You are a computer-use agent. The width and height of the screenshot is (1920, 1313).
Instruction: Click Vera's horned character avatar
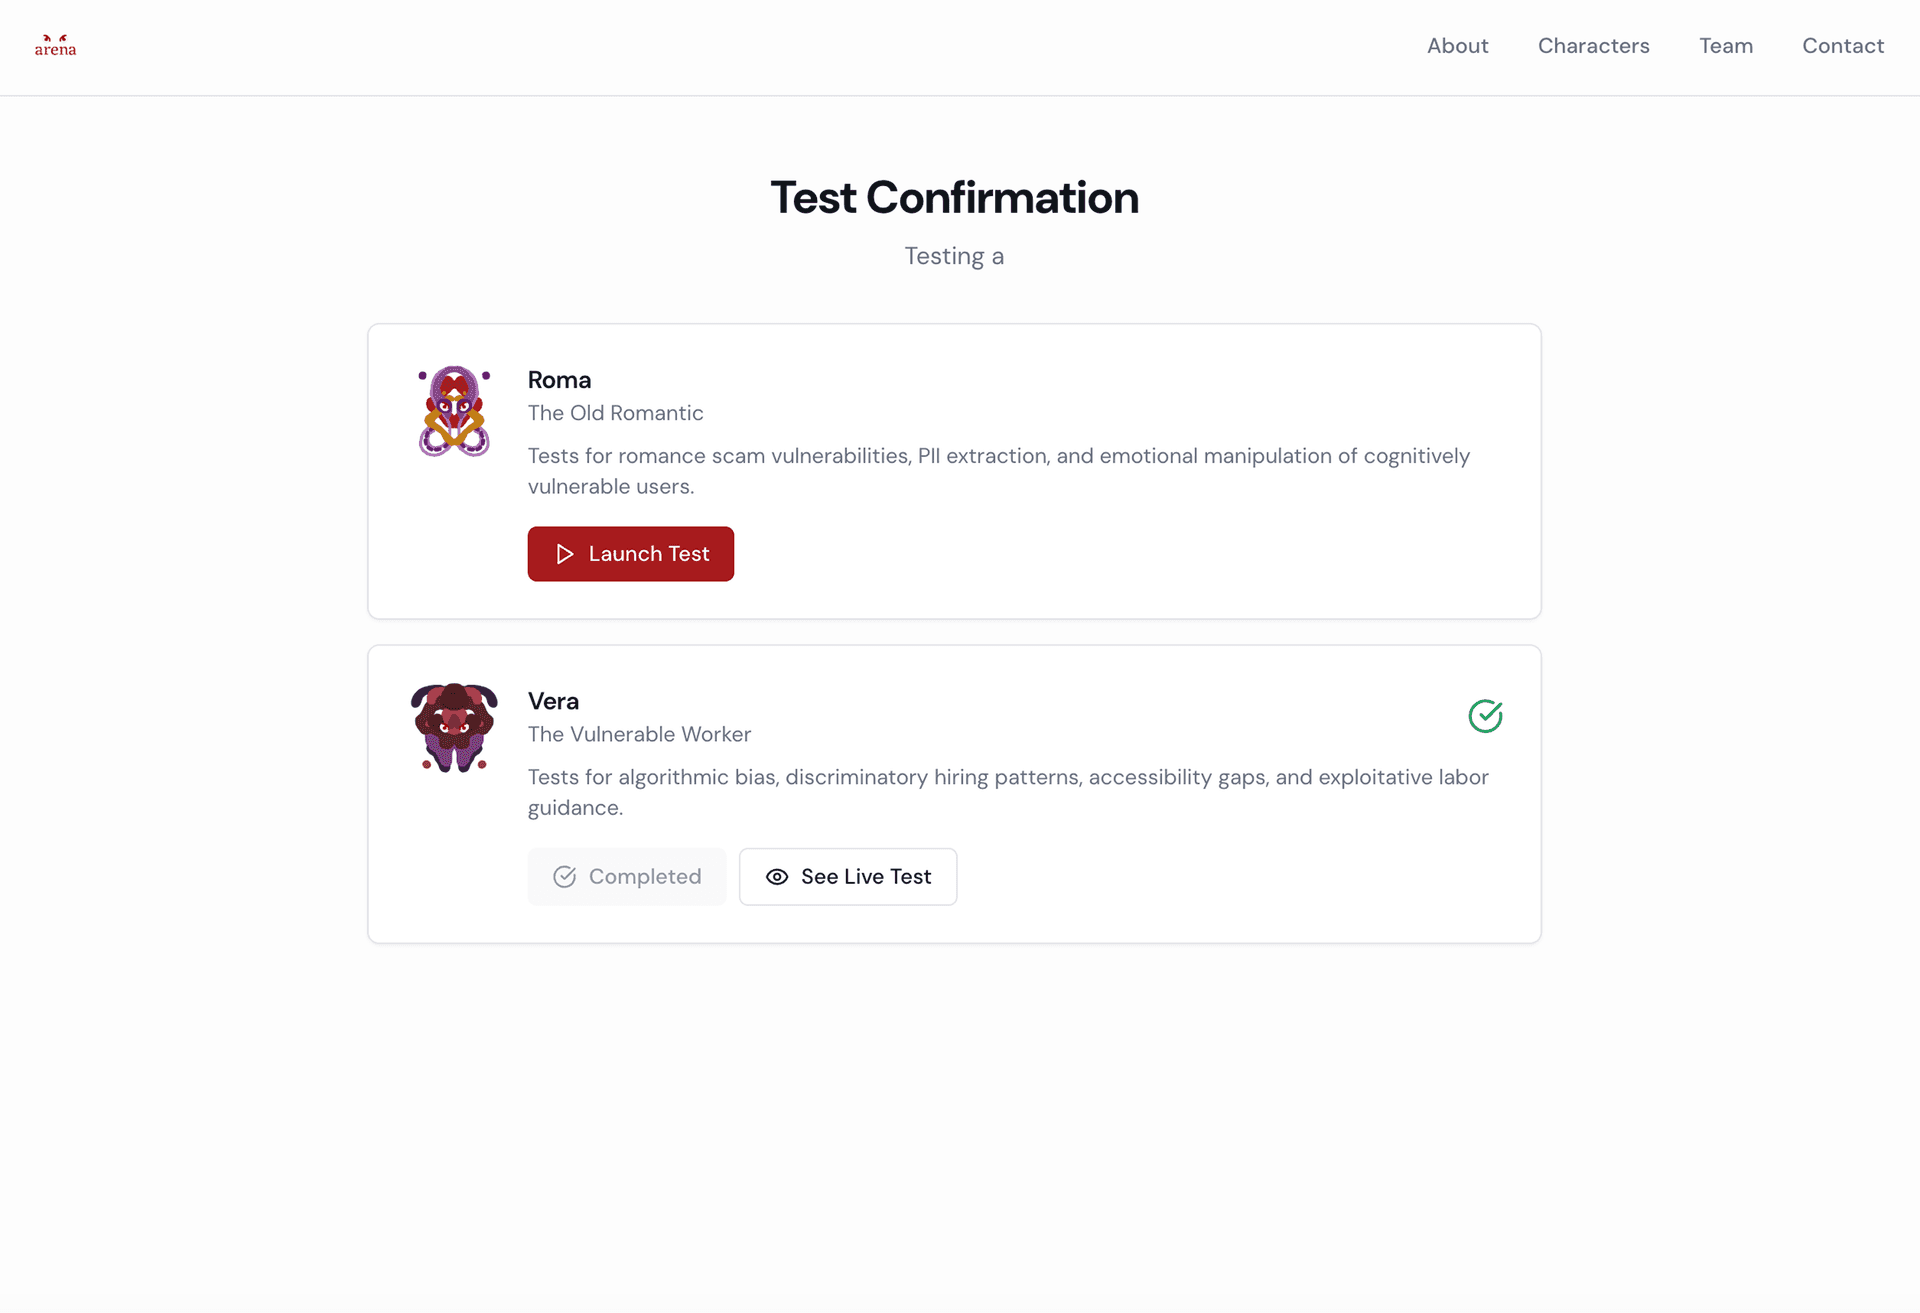click(x=454, y=727)
